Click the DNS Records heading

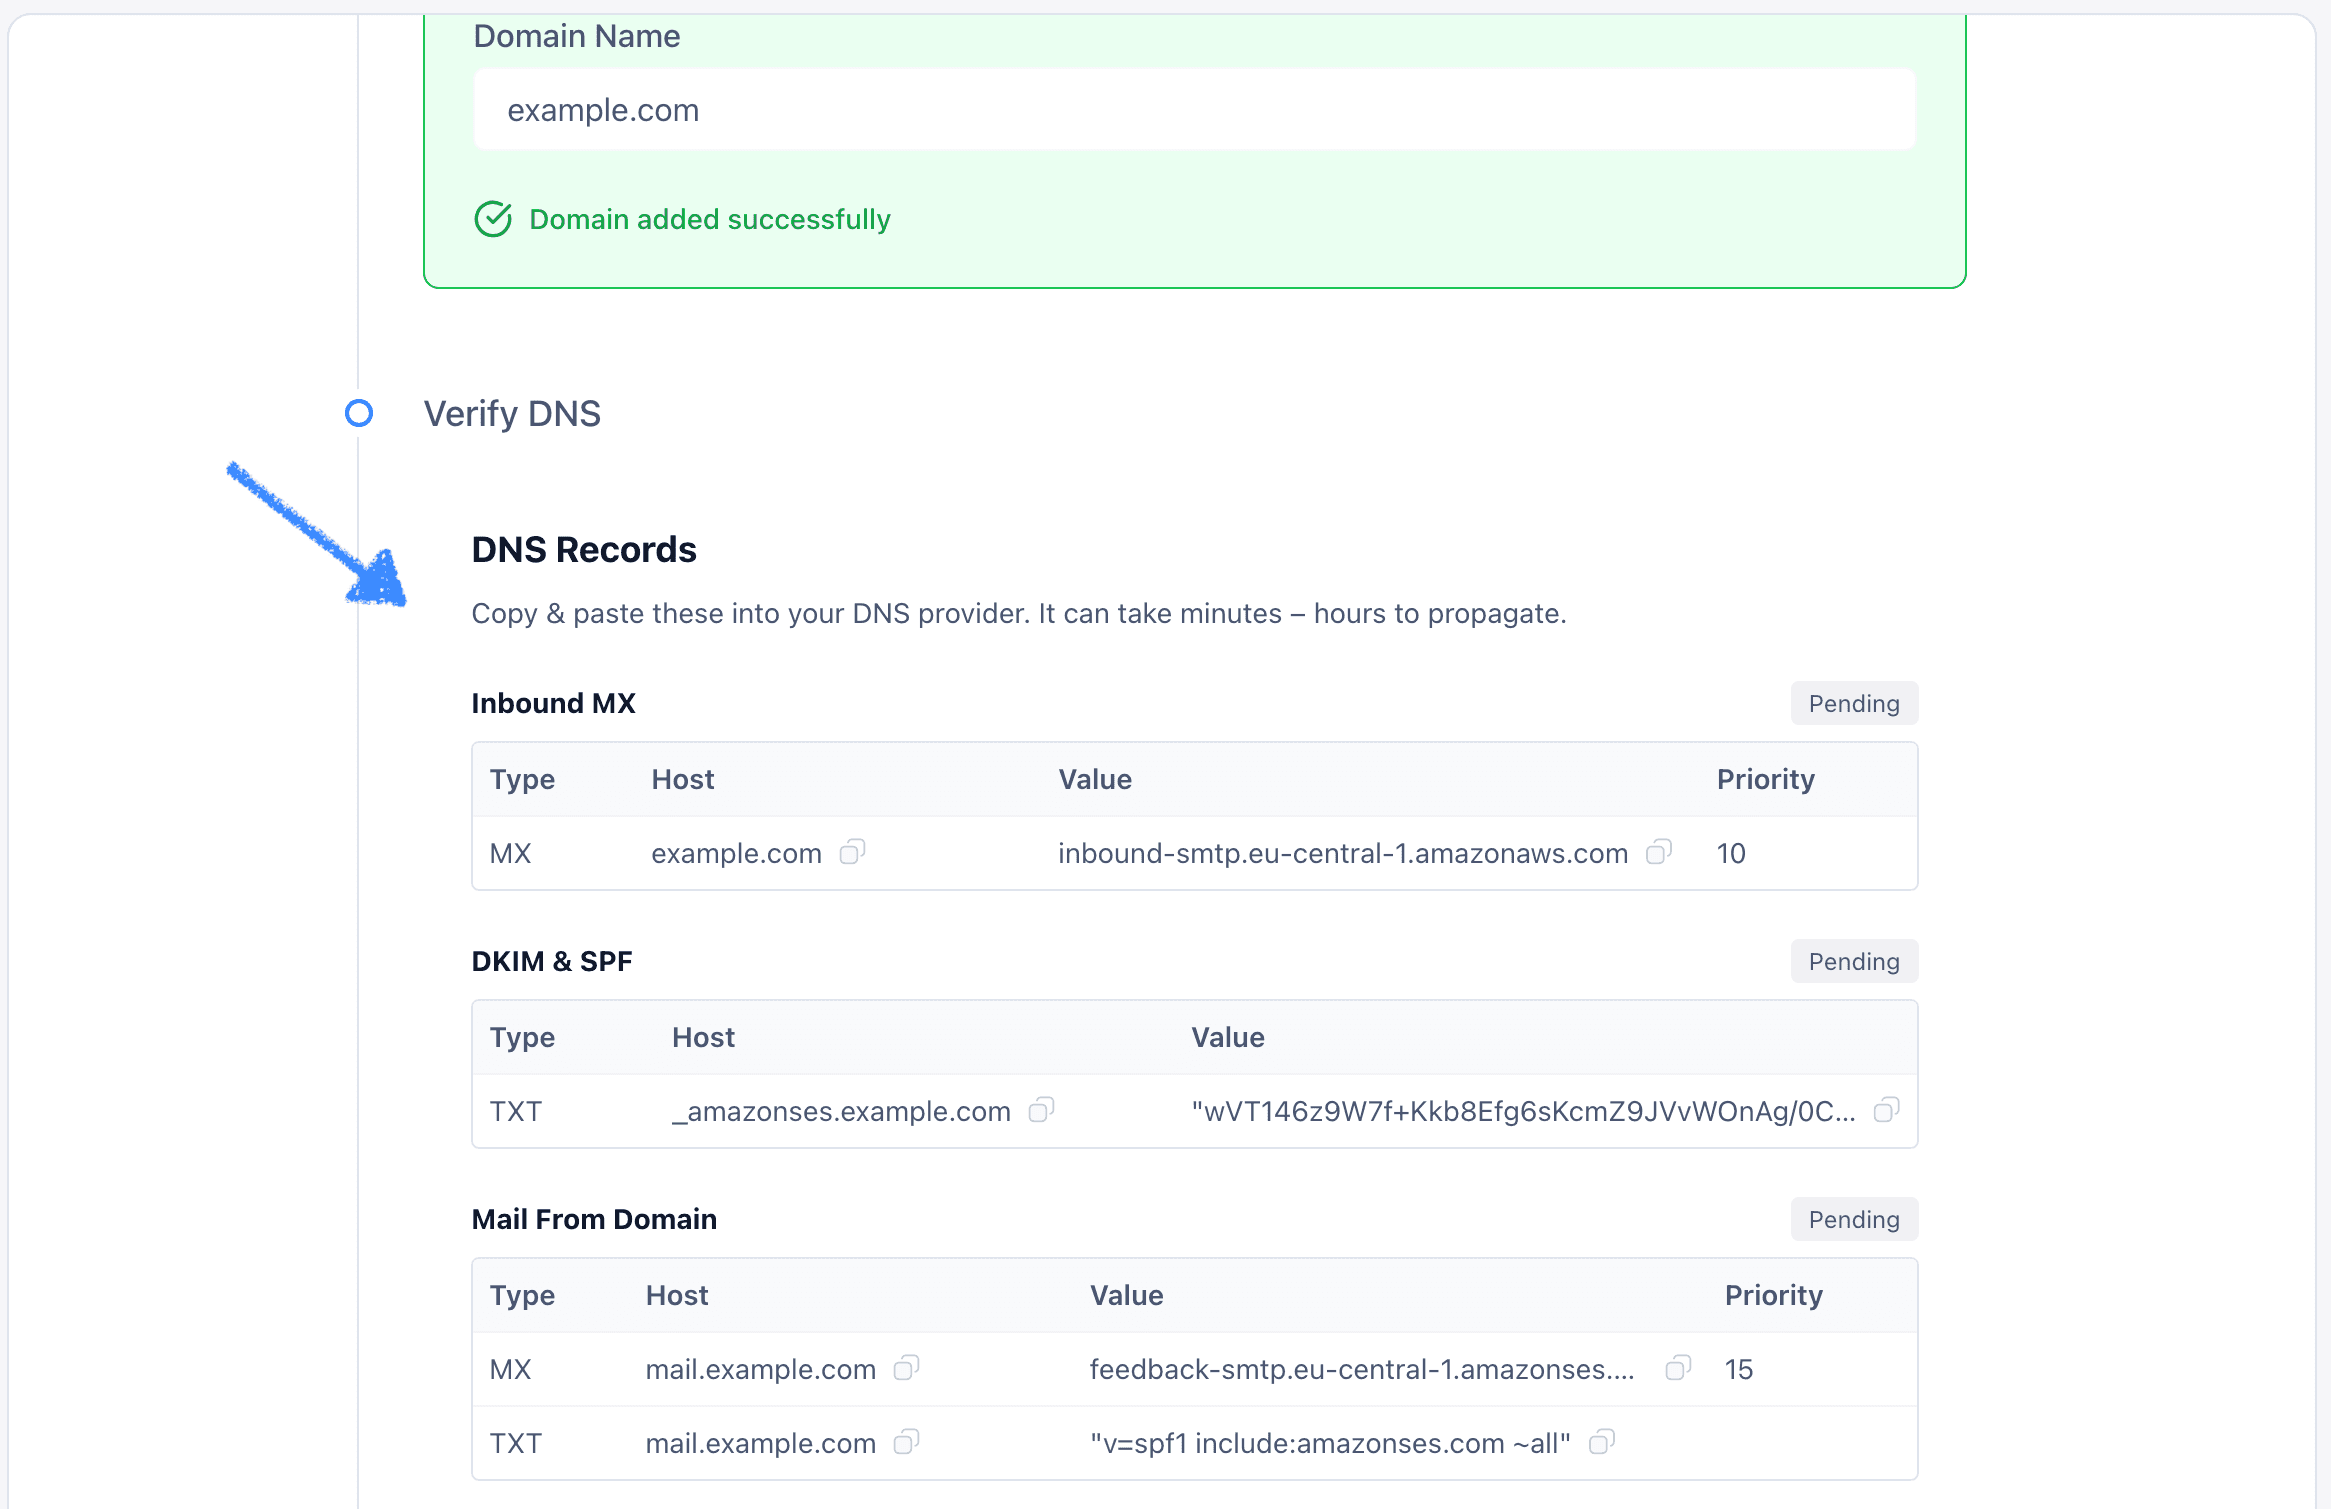584,549
